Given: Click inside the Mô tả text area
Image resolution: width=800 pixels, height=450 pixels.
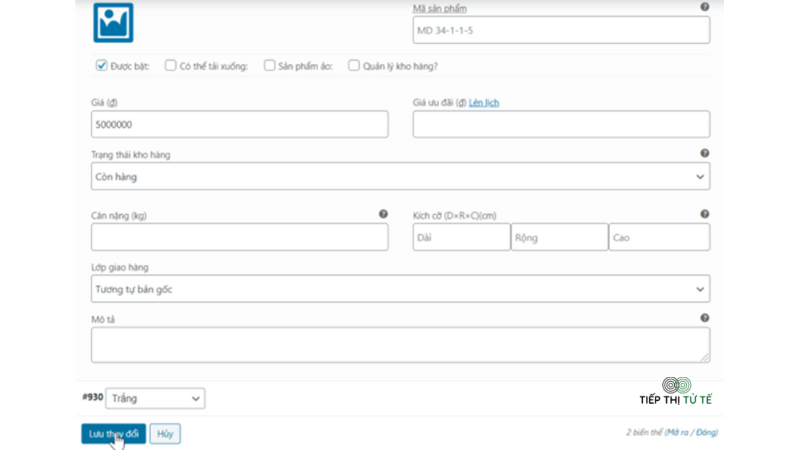Looking at the screenshot, I should coord(401,345).
